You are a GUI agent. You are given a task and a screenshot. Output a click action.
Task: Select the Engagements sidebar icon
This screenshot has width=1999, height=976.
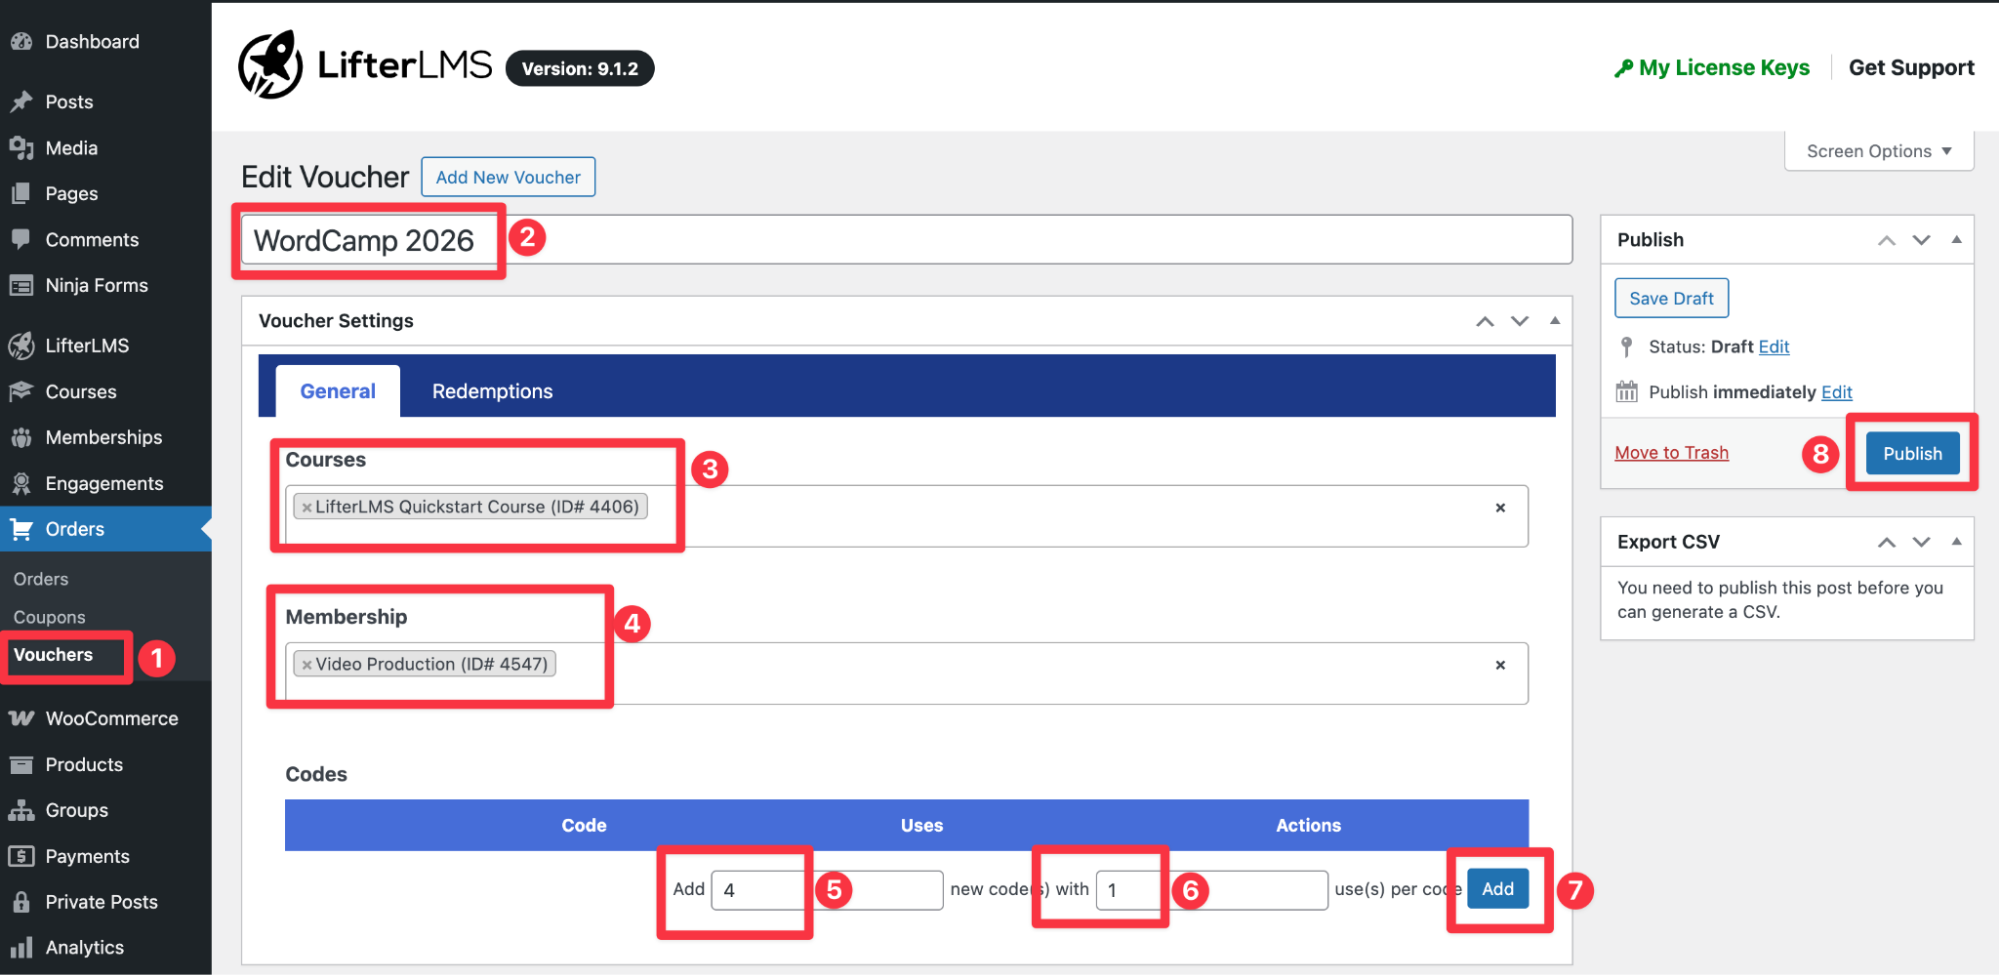[x=22, y=483]
